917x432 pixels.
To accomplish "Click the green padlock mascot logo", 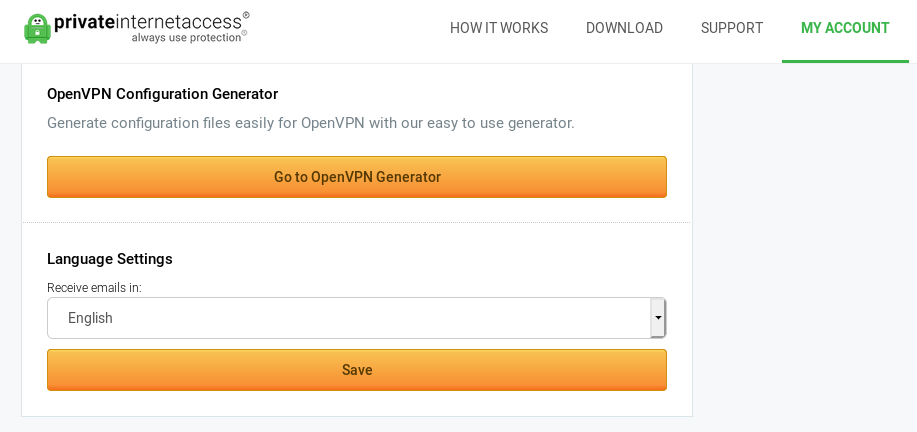I will [38, 28].
